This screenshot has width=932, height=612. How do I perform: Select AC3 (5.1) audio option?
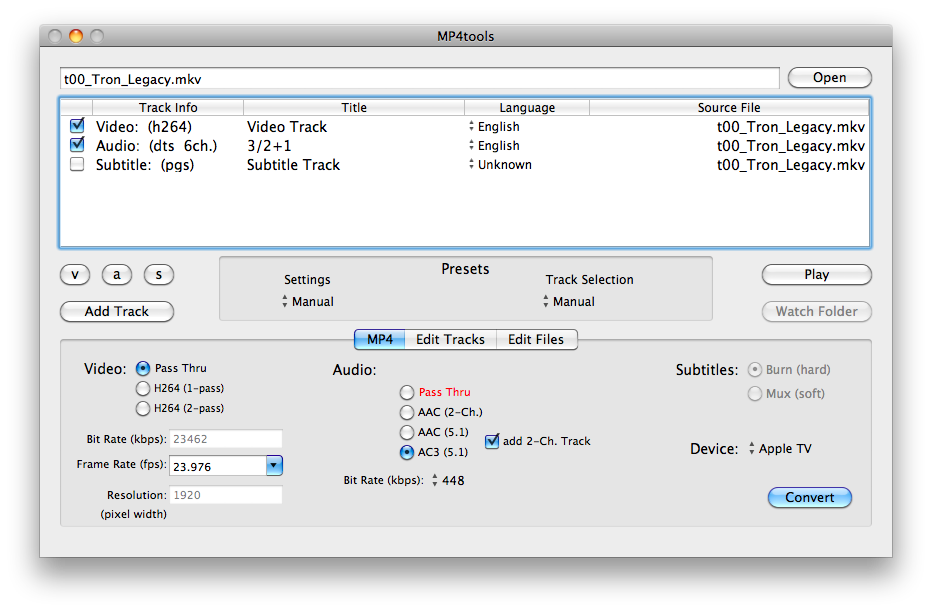407,452
